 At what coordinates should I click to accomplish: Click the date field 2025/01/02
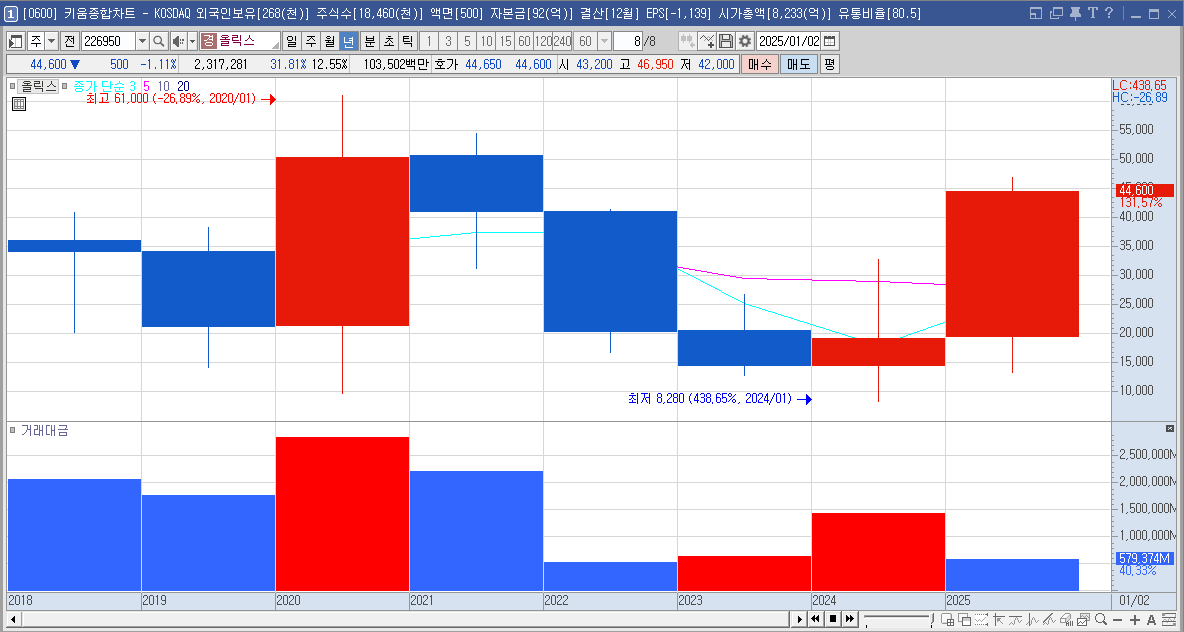(788, 41)
